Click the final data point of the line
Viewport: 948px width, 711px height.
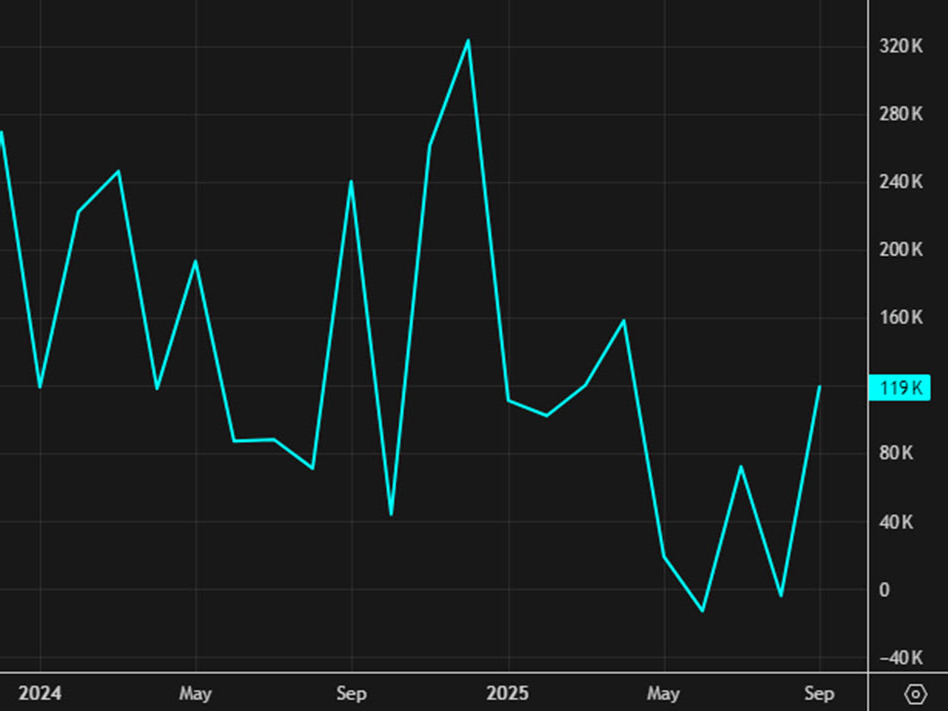pos(820,387)
